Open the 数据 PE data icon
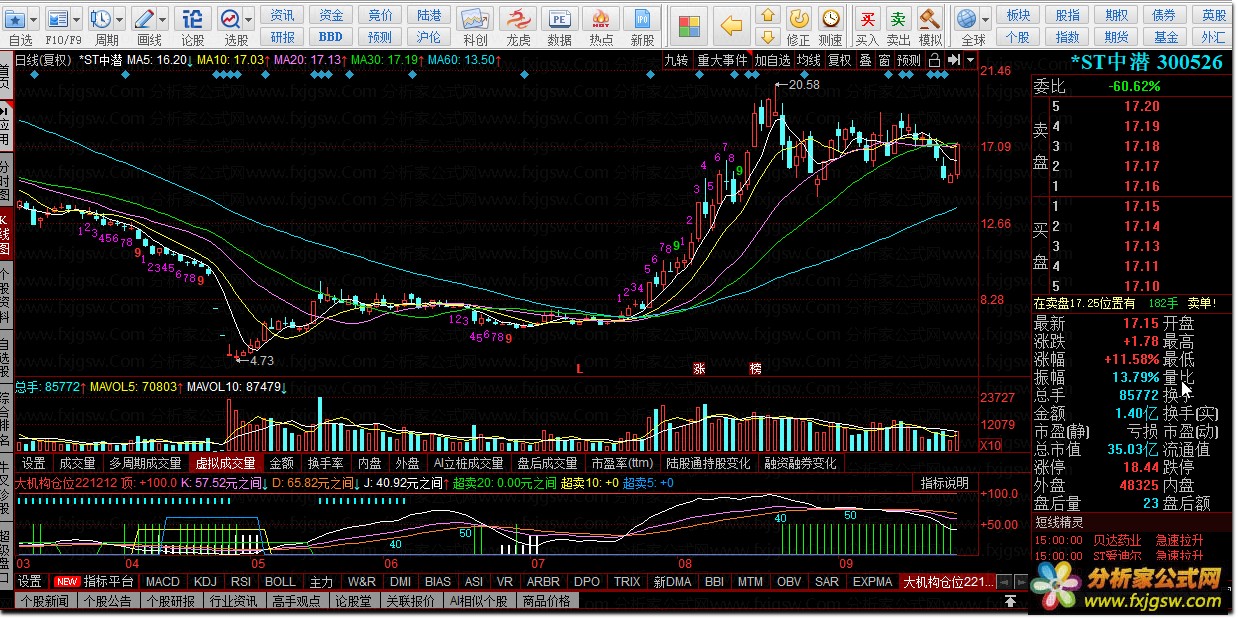 point(560,19)
